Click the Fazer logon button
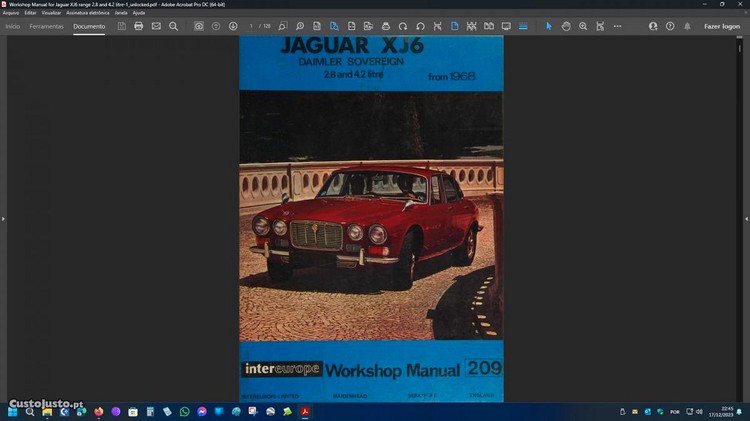This screenshot has width=750, height=421. (x=722, y=26)
